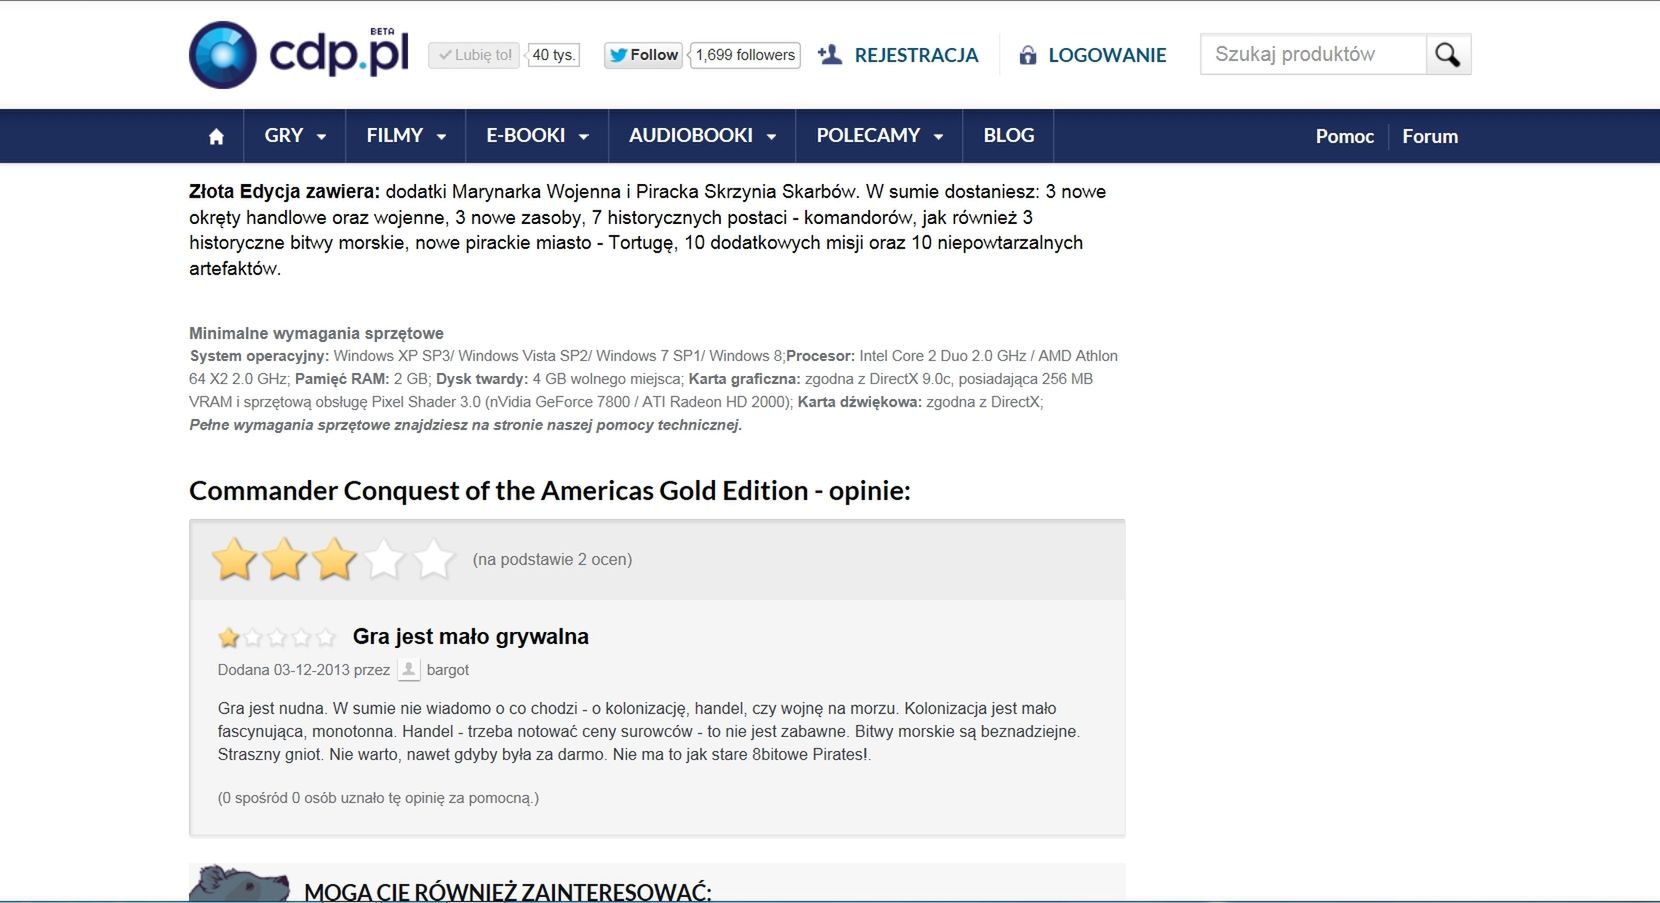Screen dimensions: 1660x903
Task: Click the bargot username
Action: click(448, 670)
